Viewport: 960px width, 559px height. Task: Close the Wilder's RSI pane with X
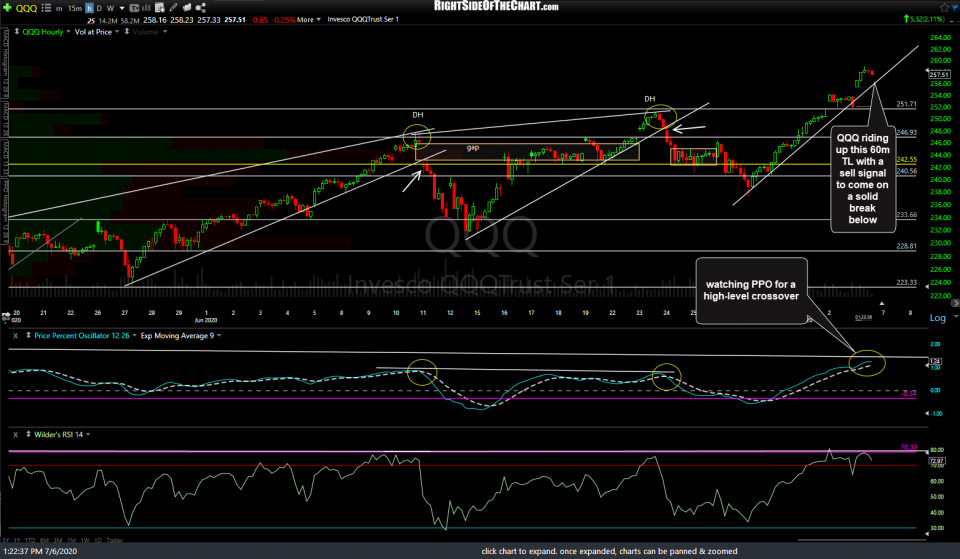(15, 435)
